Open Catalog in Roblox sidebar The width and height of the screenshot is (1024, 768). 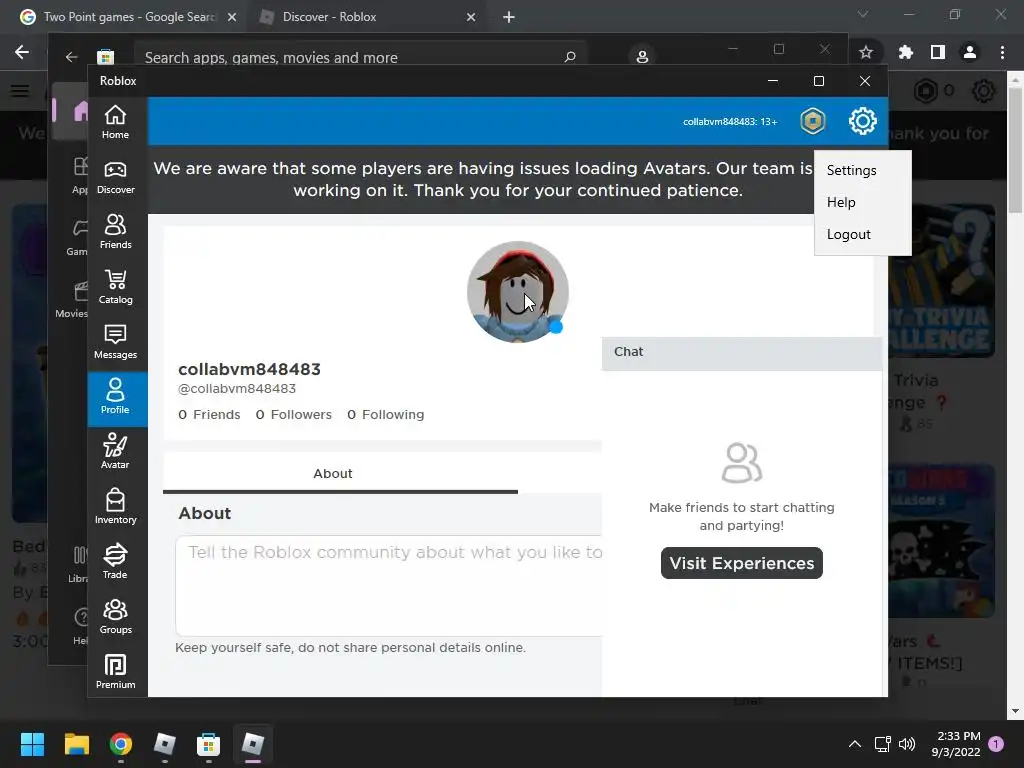116,287
